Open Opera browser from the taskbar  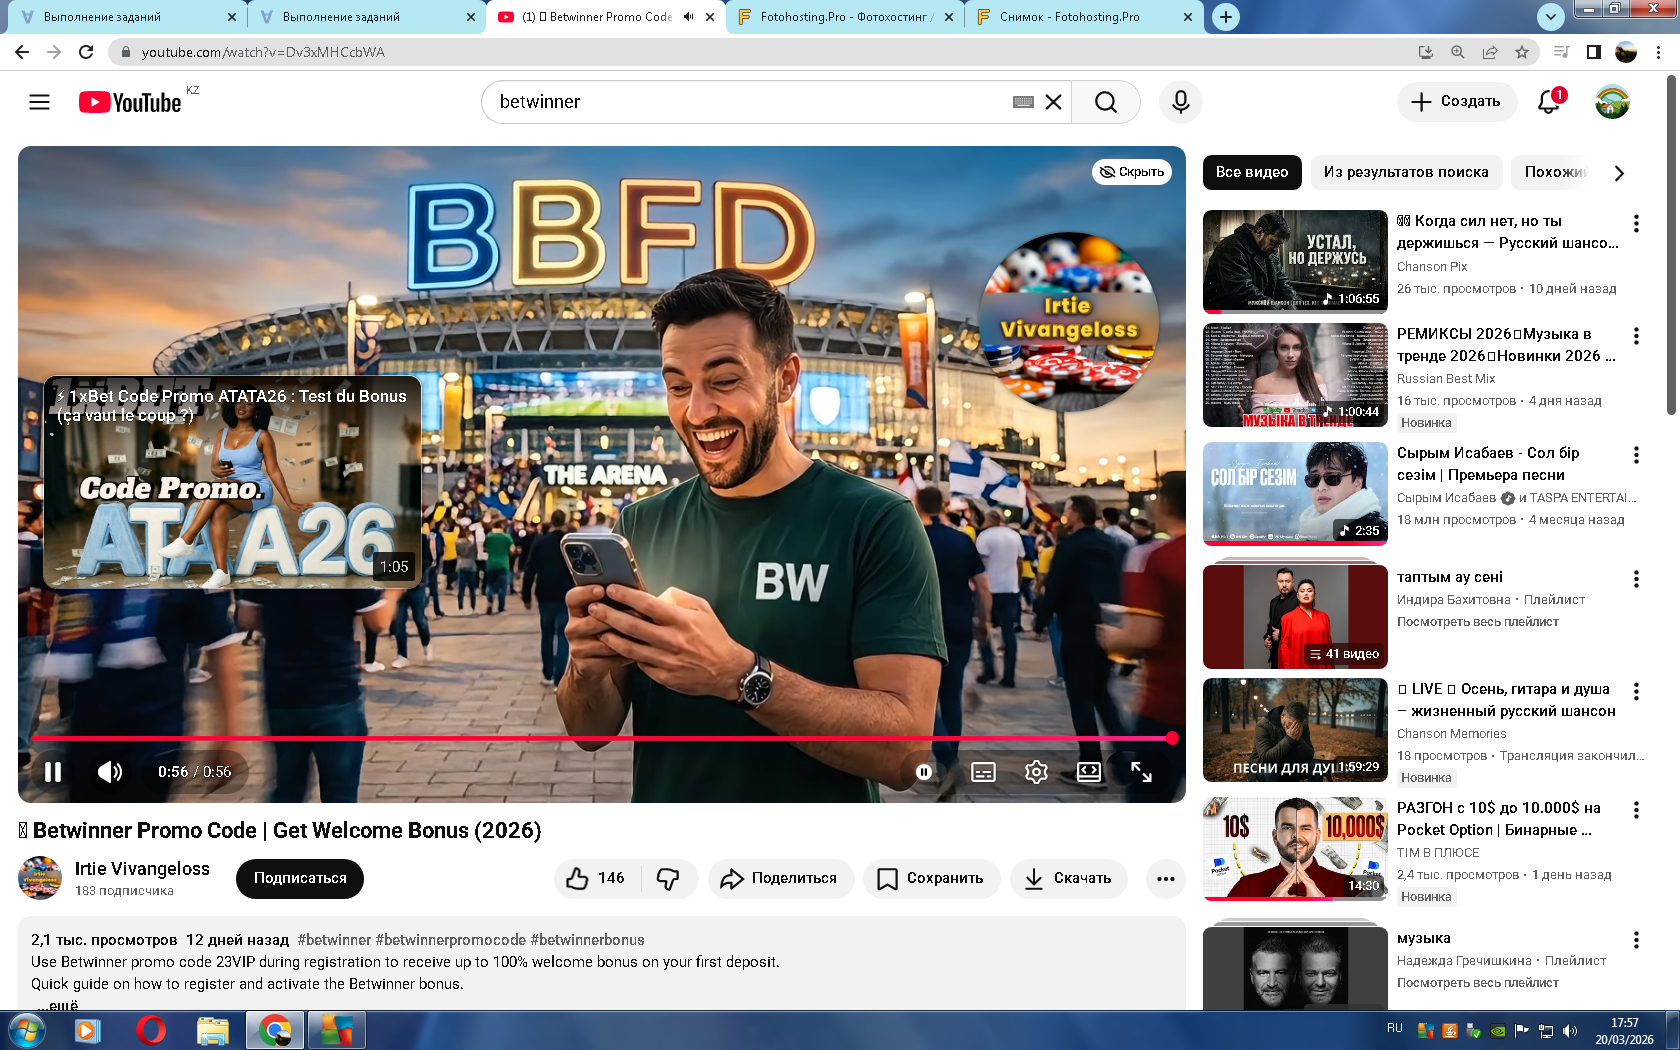[150, 1029]
